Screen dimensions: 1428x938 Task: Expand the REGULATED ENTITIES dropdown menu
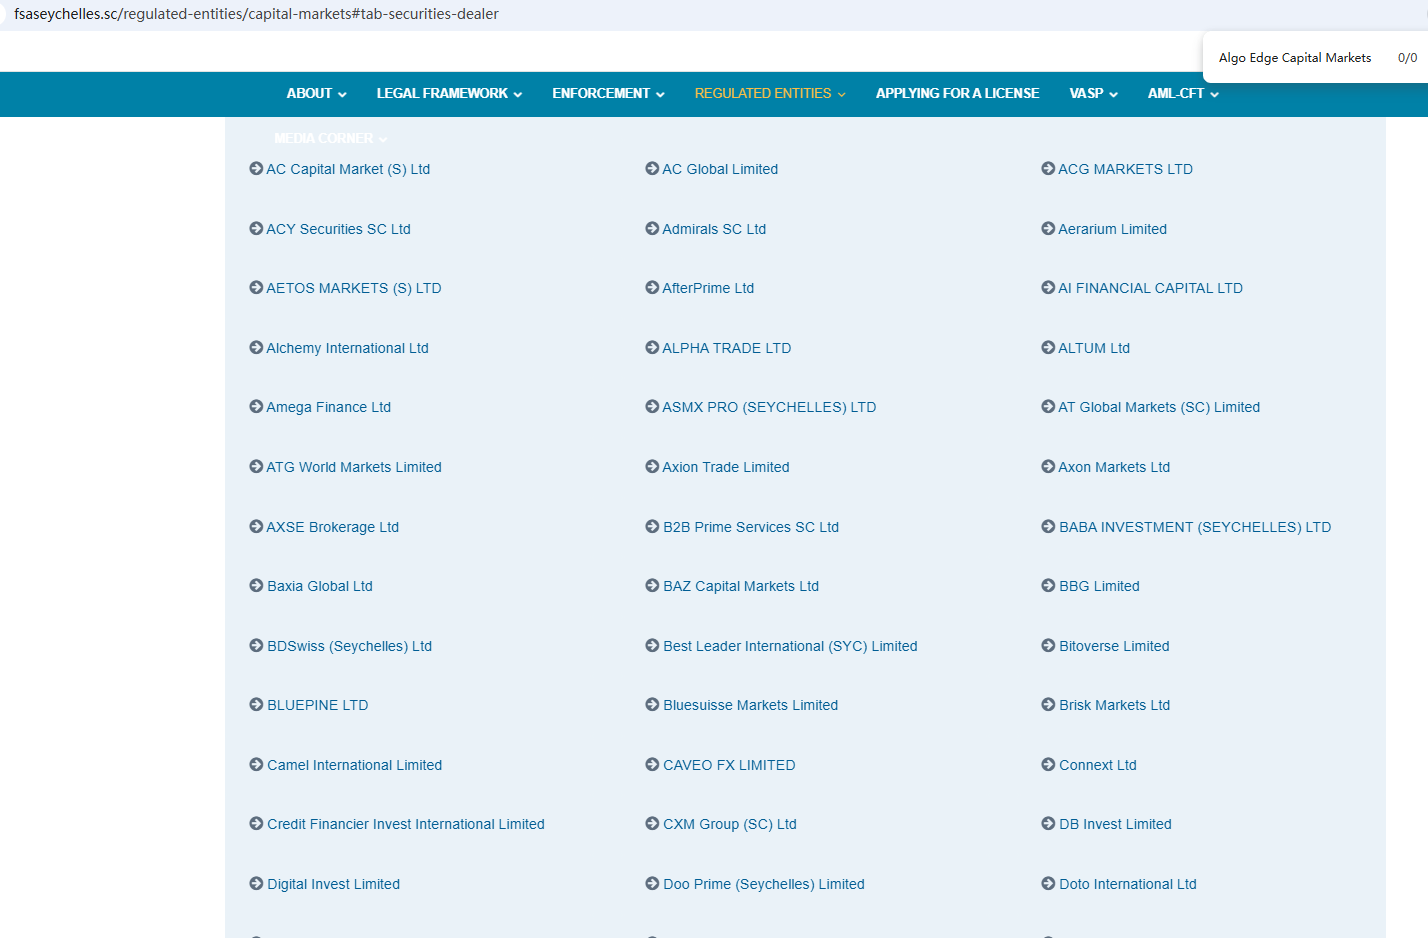click(x=770, y=94)
